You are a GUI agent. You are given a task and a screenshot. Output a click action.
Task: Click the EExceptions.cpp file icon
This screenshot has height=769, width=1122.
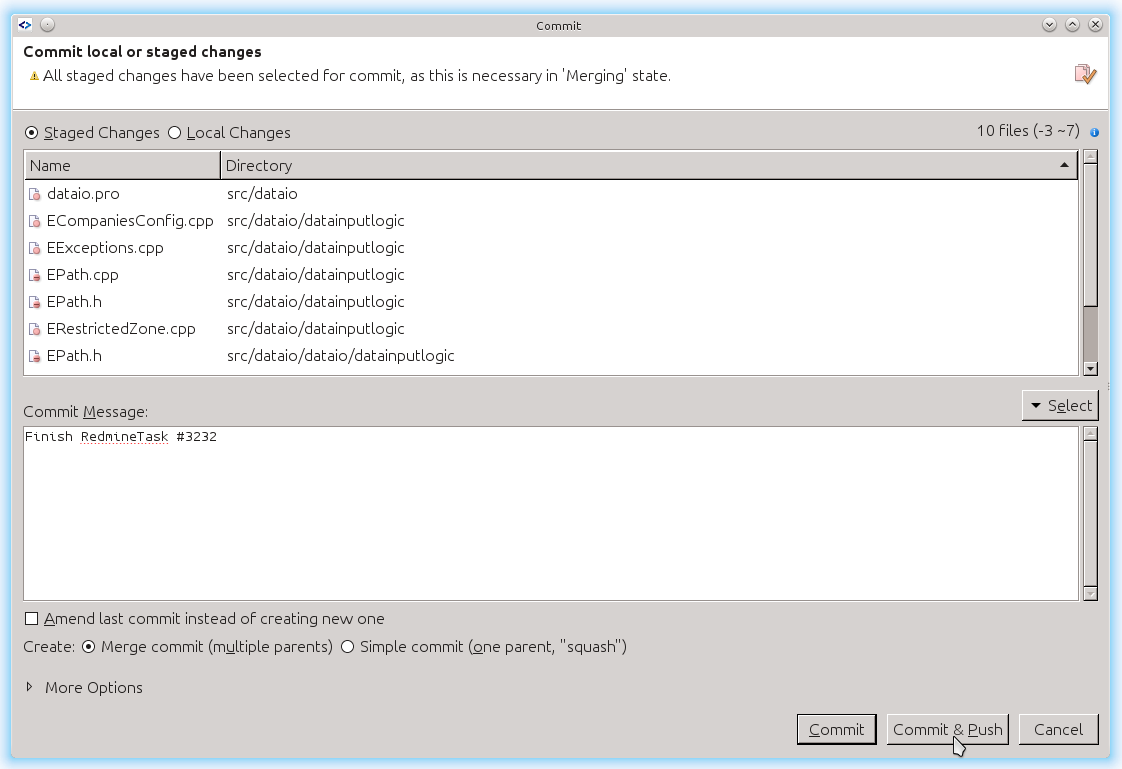point(35,248)
